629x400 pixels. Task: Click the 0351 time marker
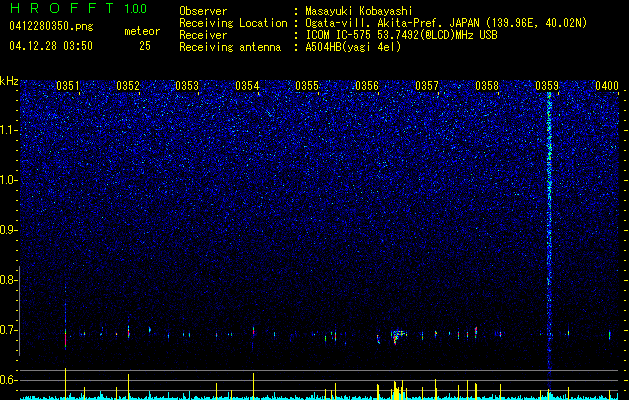[x=67, y=86]
